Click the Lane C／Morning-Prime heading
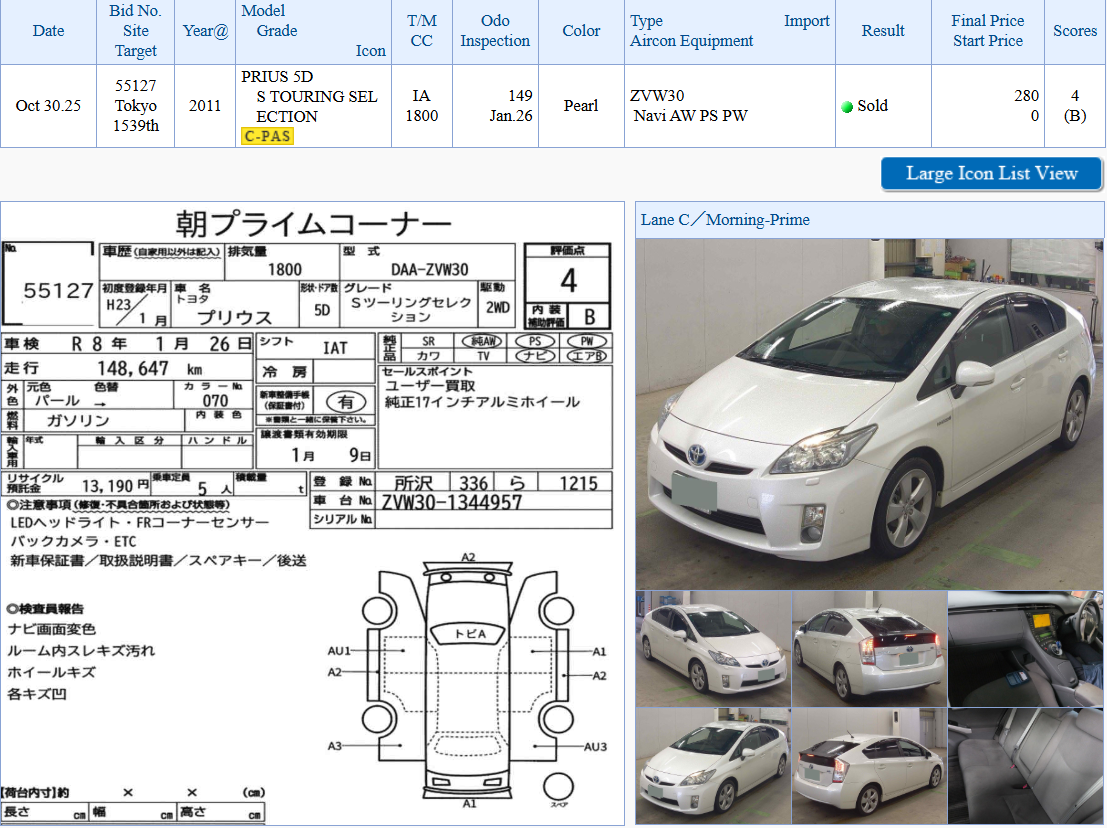This screenshot has width=1107, height=828. [726, 220]
